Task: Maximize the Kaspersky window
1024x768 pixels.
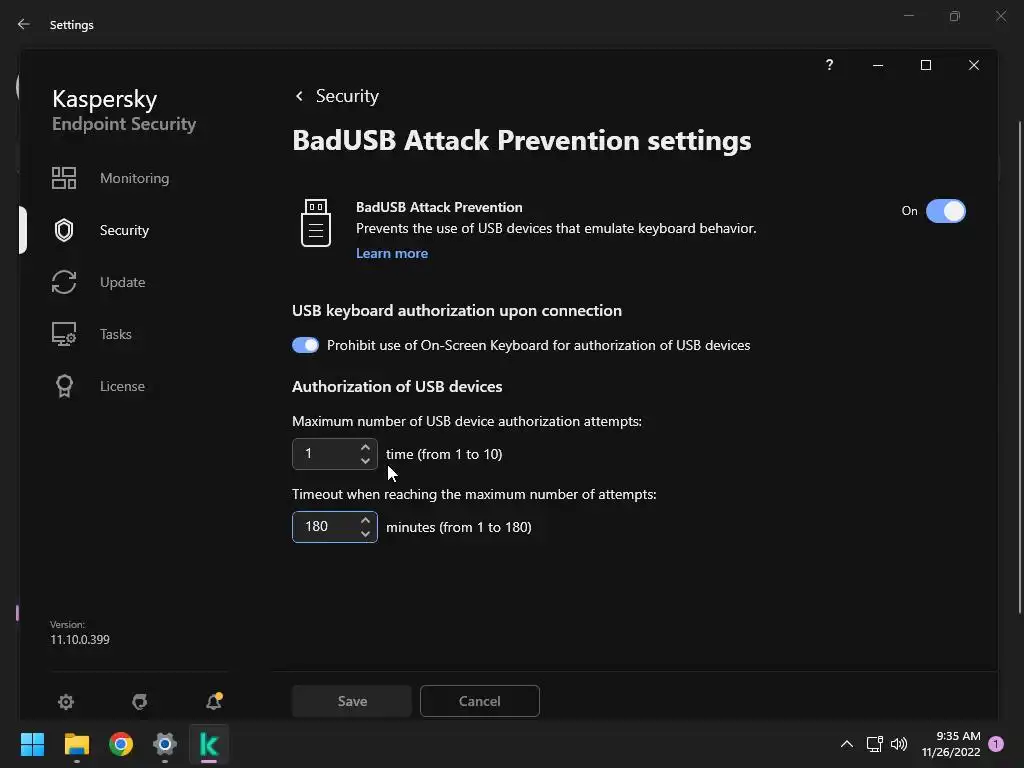Action: [x=925, y=65]
